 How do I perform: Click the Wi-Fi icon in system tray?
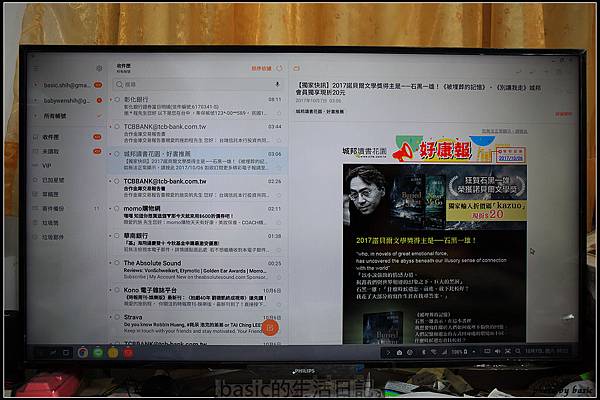click(434, 352)
